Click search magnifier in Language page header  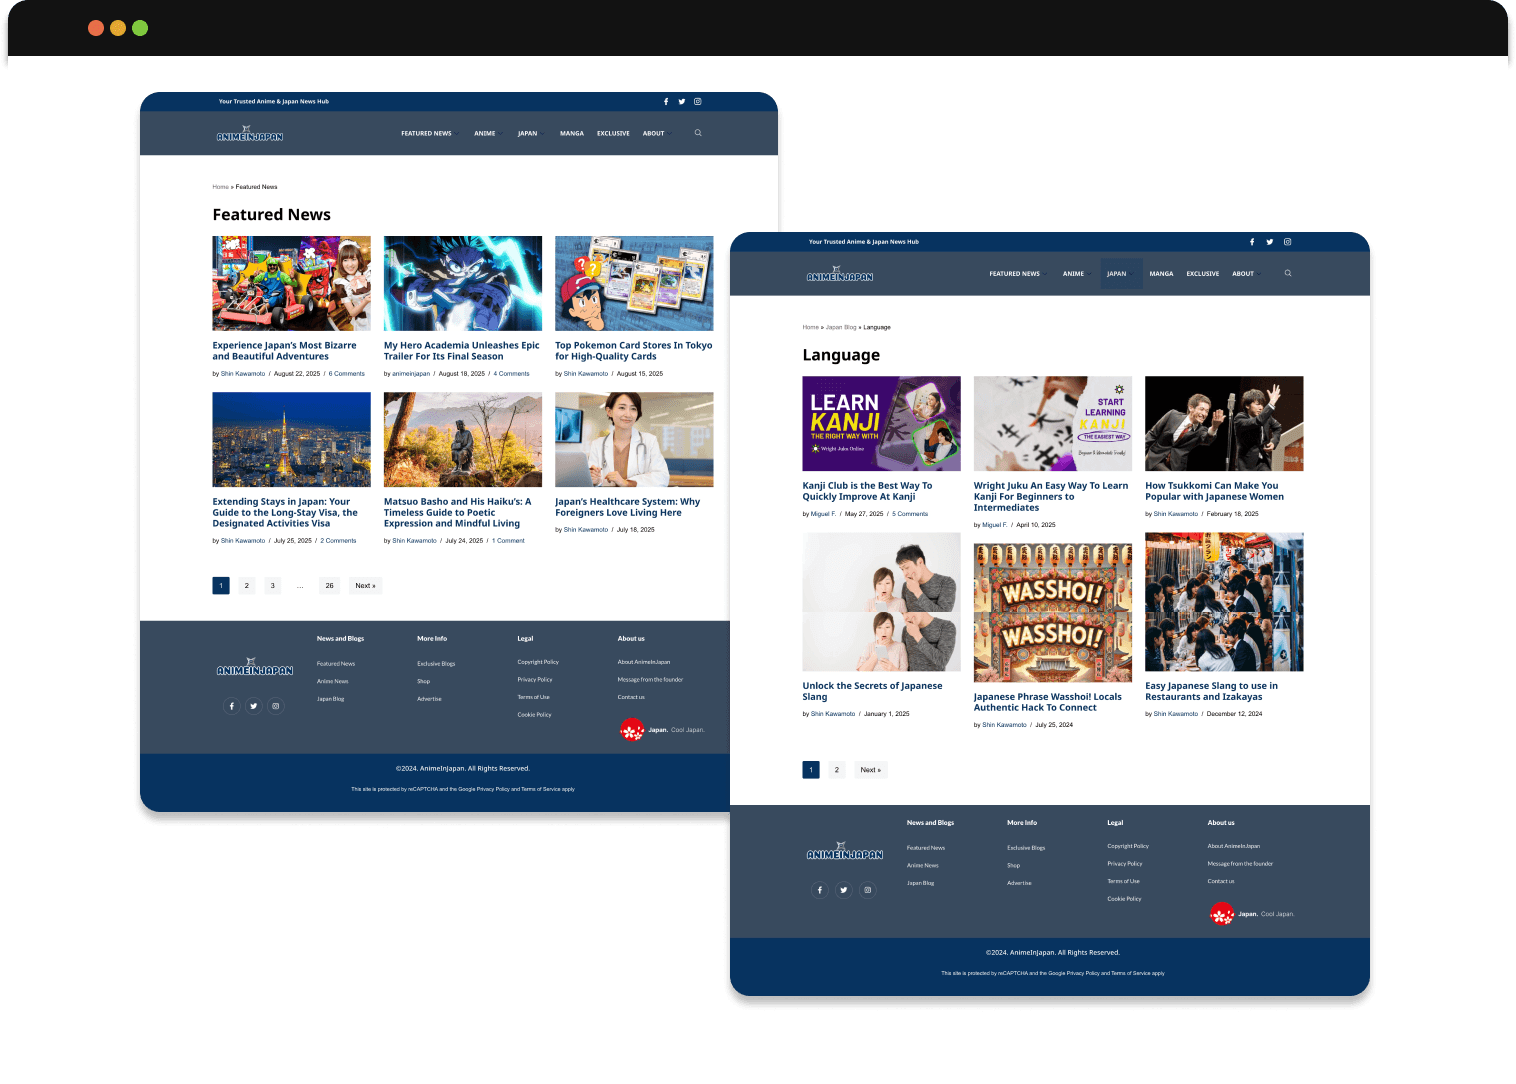coord(1288,273)
